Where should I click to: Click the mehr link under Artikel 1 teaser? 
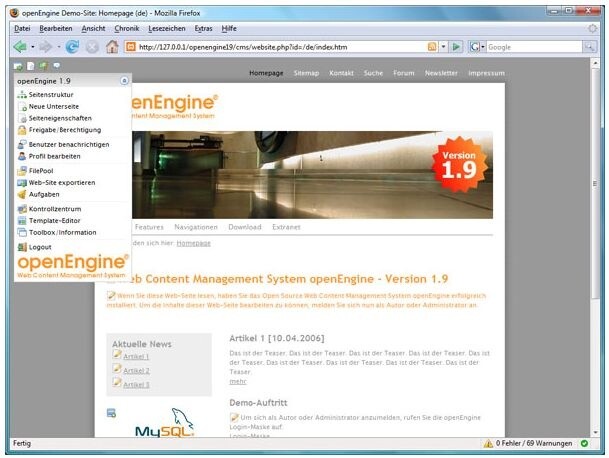pyautogui.click(x=238, y=381)
